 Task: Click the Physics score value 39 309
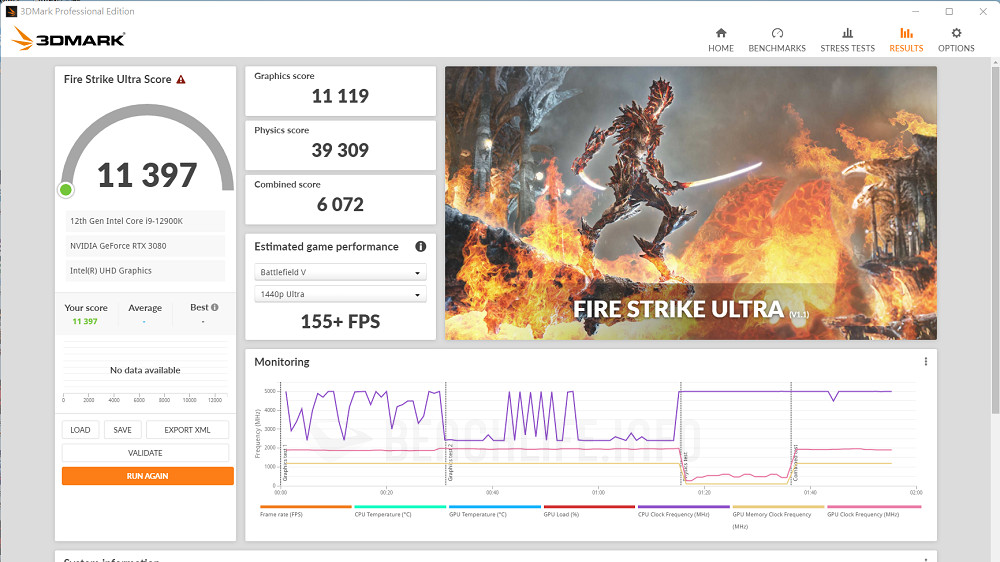click(x=340, y=151)
